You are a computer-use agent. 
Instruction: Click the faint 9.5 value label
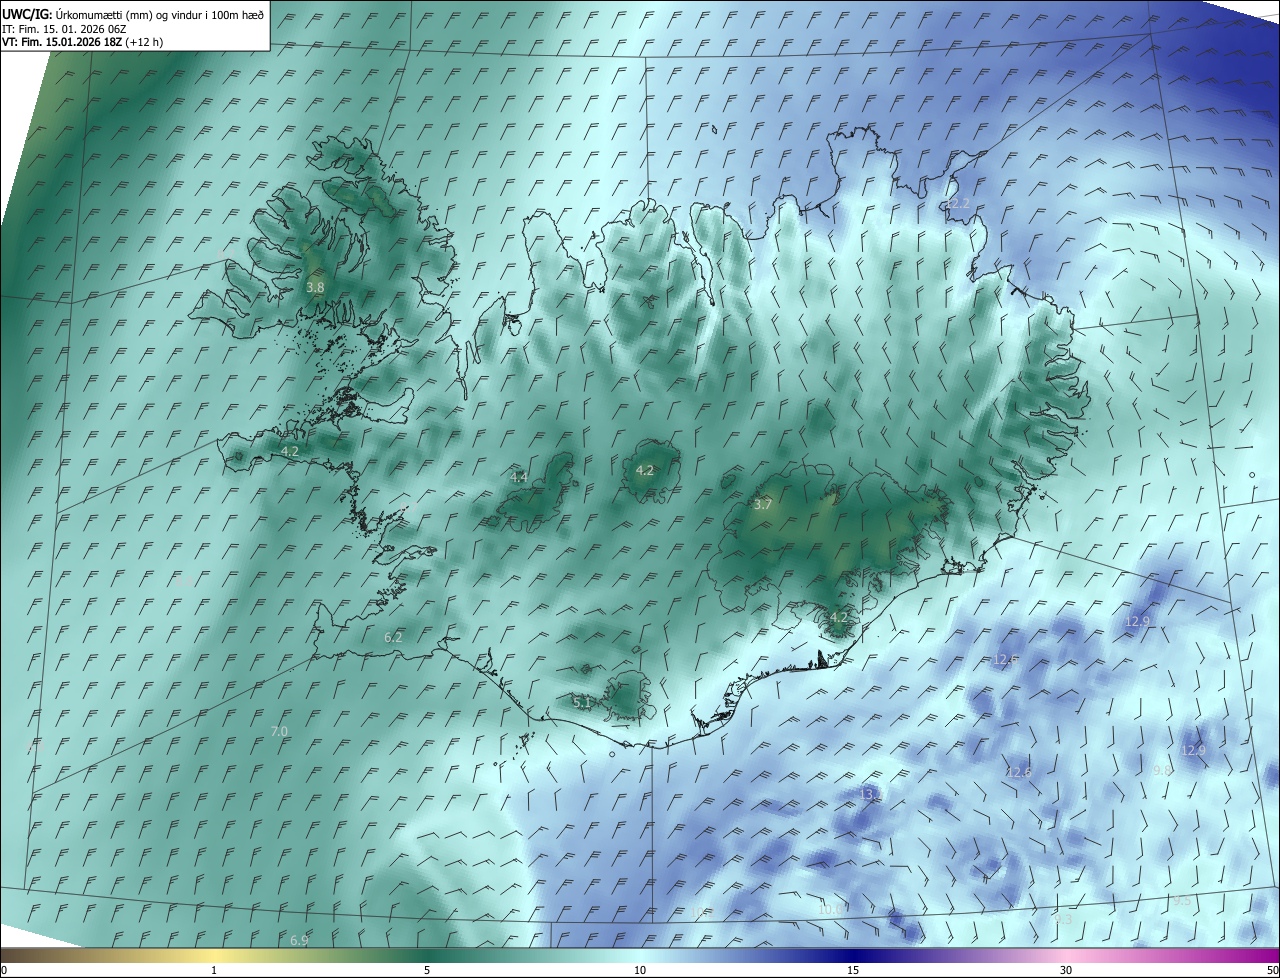[1181, 901]
